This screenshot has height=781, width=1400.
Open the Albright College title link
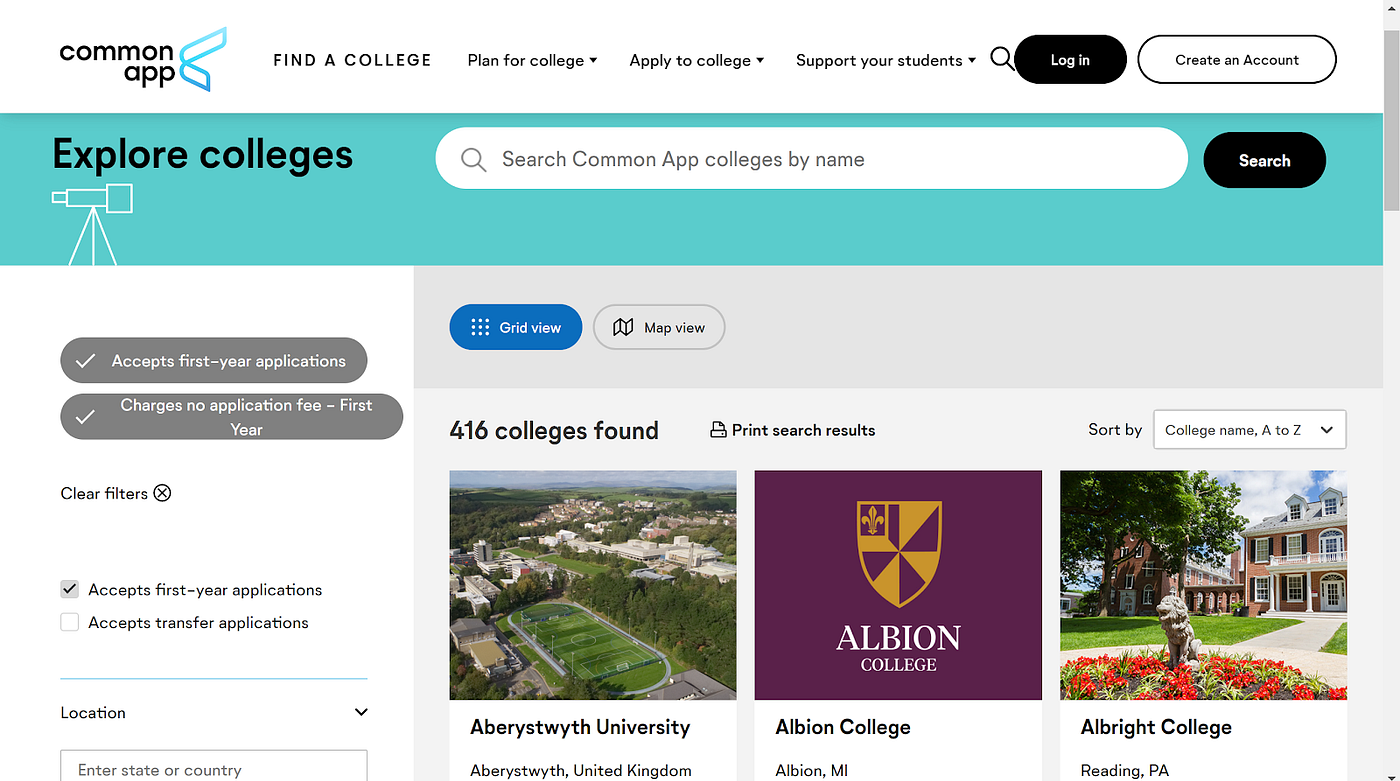coord(1156,727)
